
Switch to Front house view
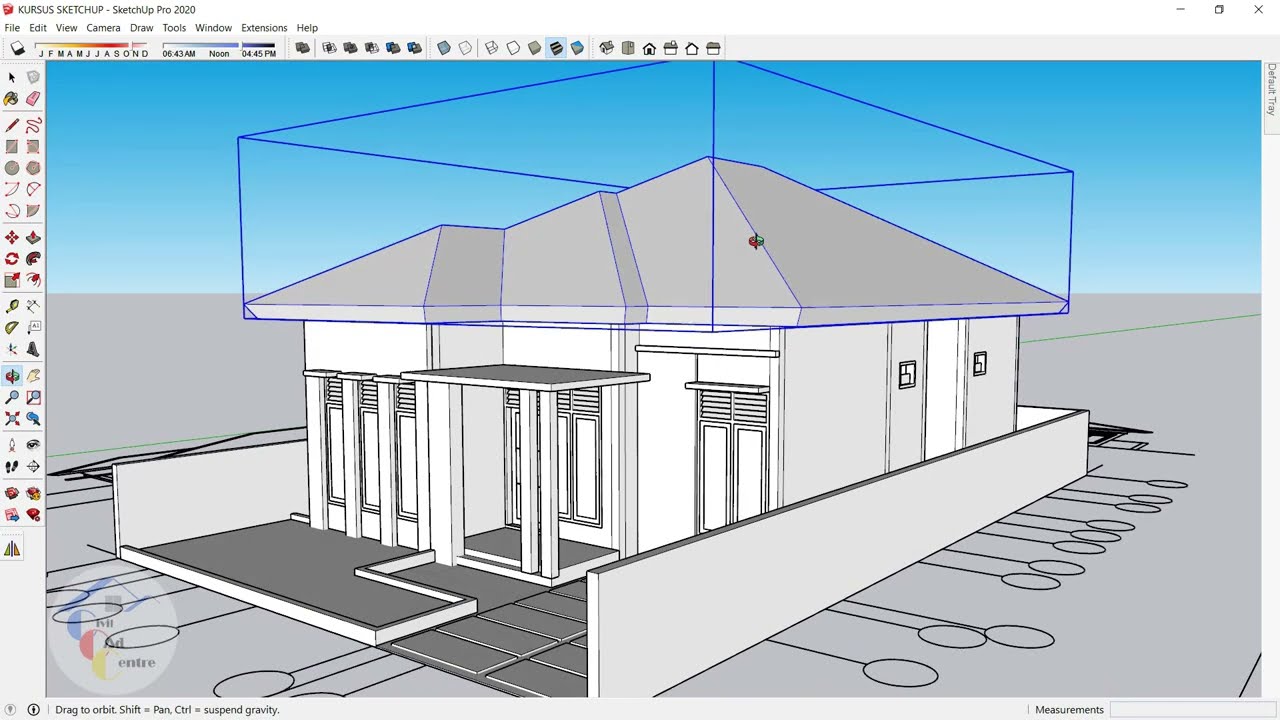[x=649, y=48]
